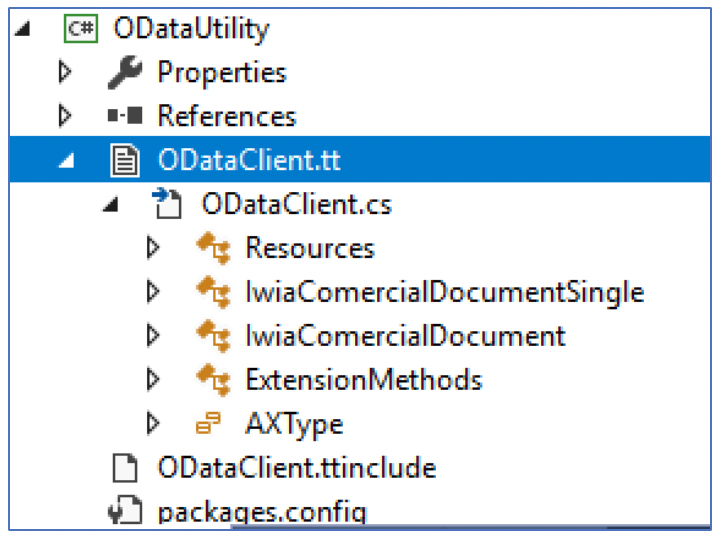
Task: Click the wrench icon next to Properties
Action: pos(124,72)
